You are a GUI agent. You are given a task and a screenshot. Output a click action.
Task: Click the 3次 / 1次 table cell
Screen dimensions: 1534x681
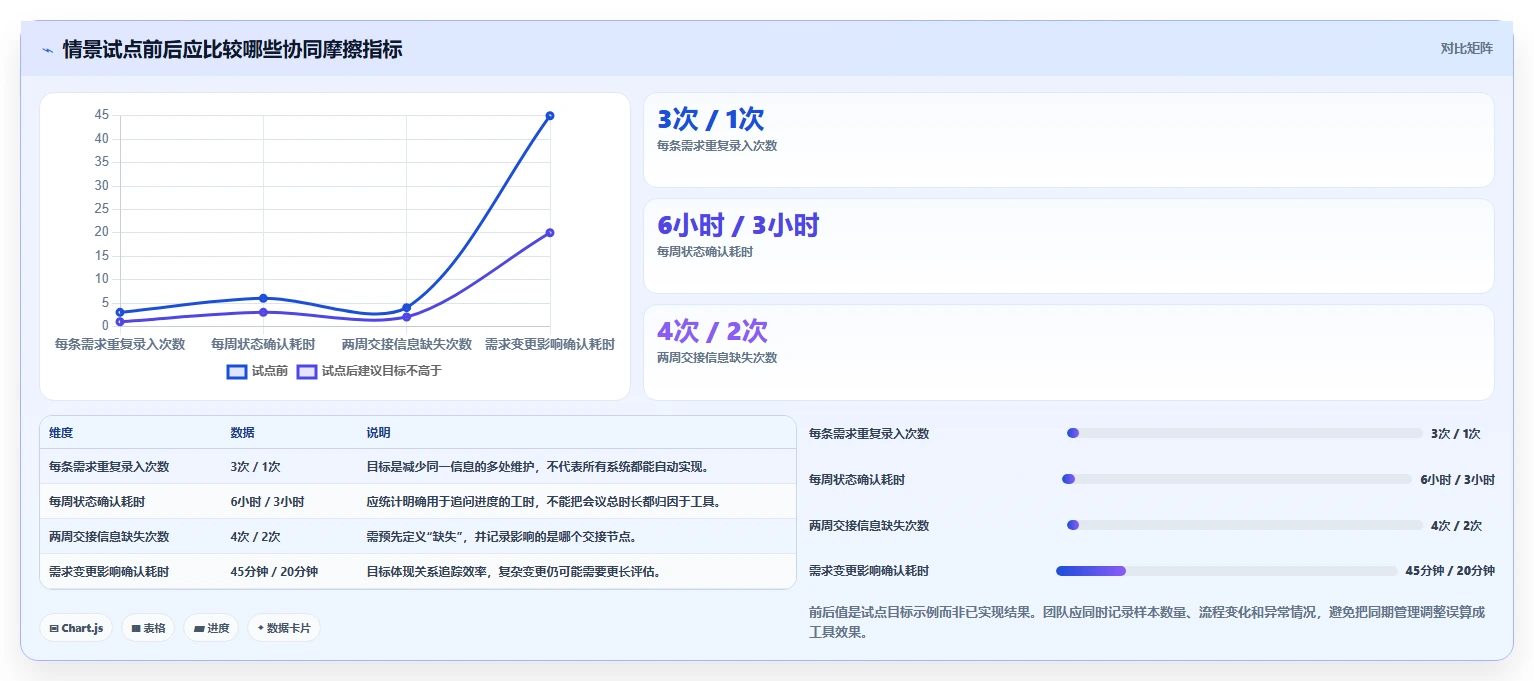255,467
